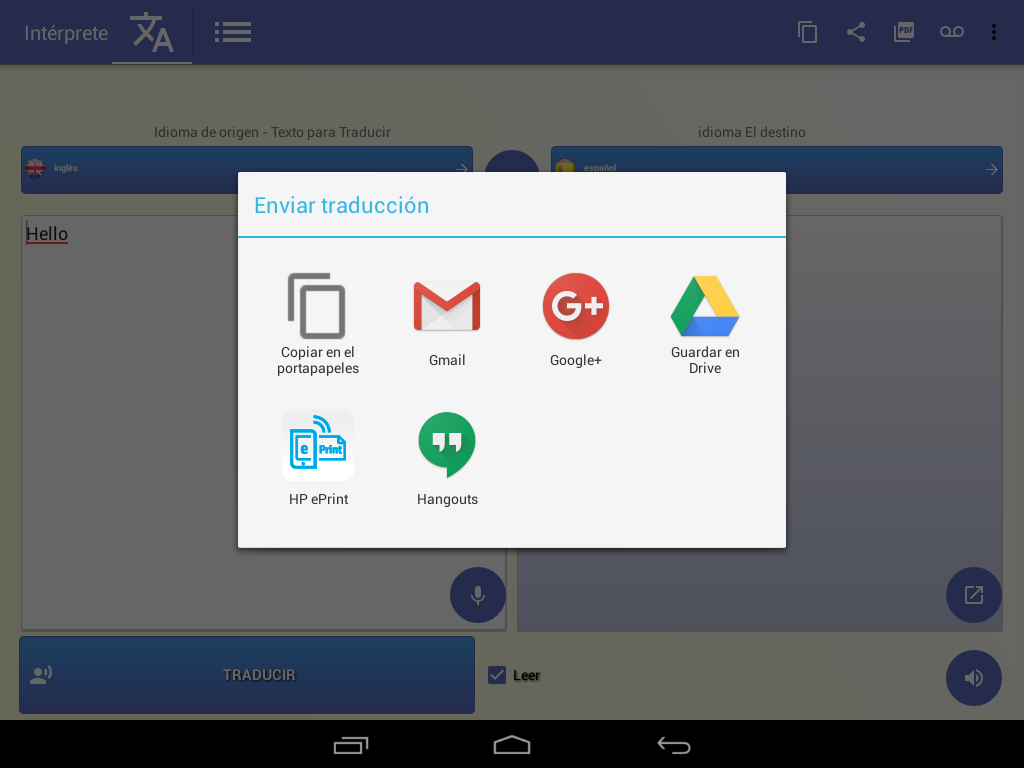Choose Copiar en el portapapeles option
Viewport: 1024px width, 768px height.
[x=317, y=324]
